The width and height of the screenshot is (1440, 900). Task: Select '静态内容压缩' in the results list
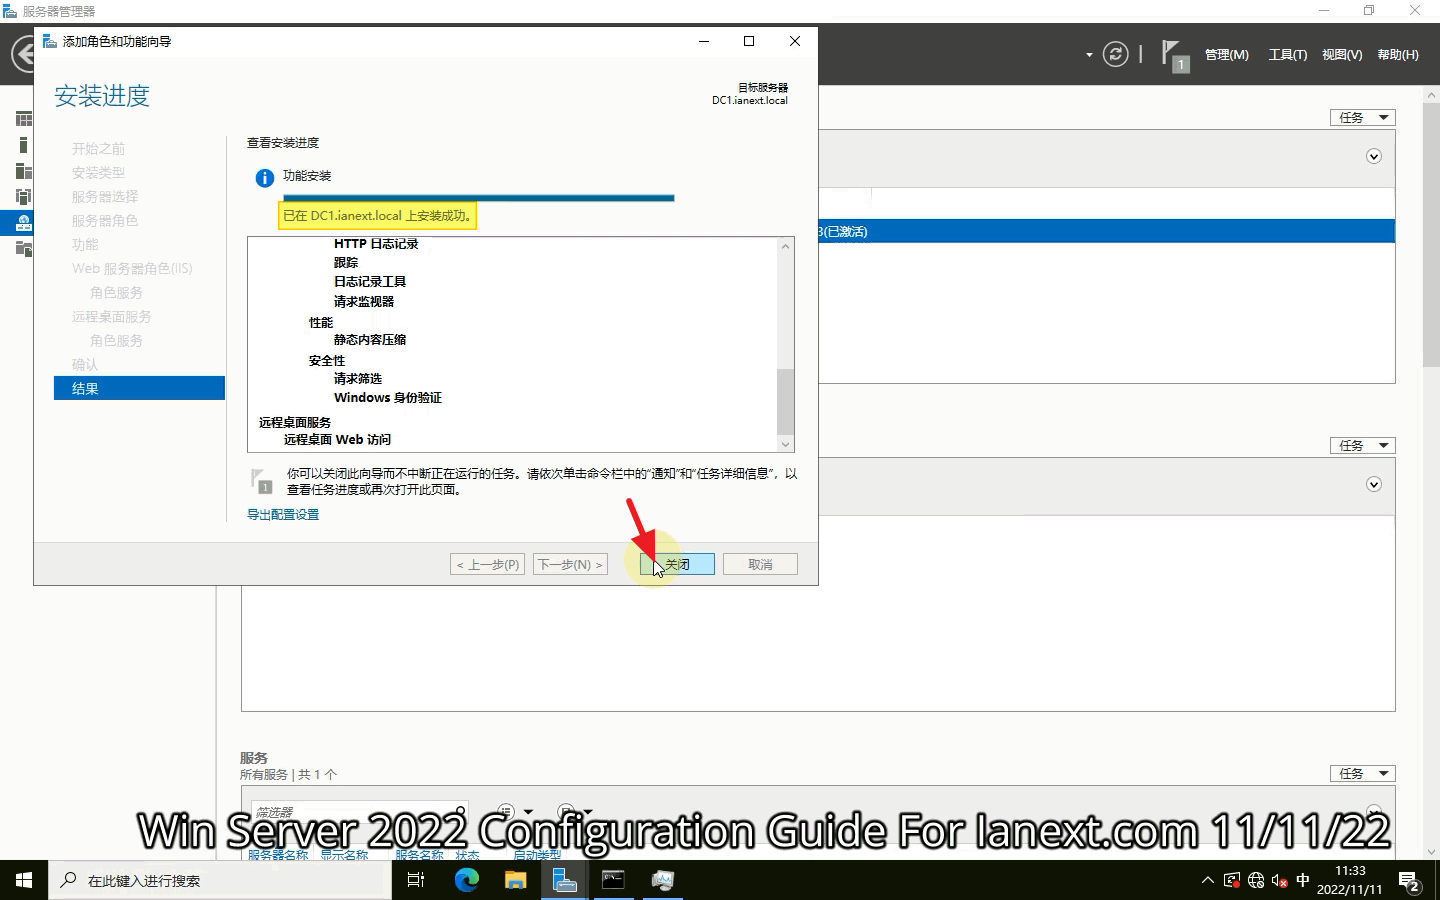pyautogui.click(x=370, y=340)
